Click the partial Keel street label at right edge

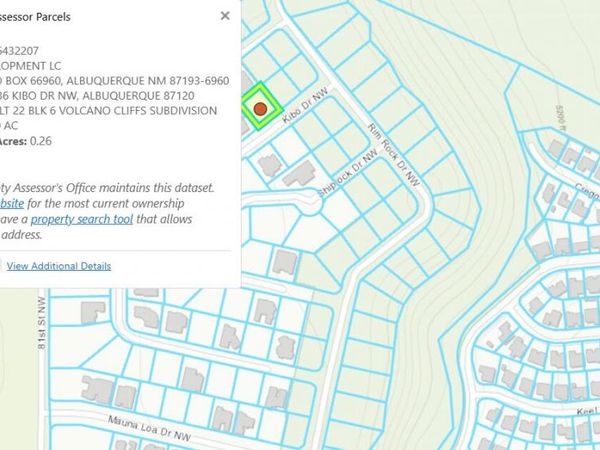pos(587,410)
